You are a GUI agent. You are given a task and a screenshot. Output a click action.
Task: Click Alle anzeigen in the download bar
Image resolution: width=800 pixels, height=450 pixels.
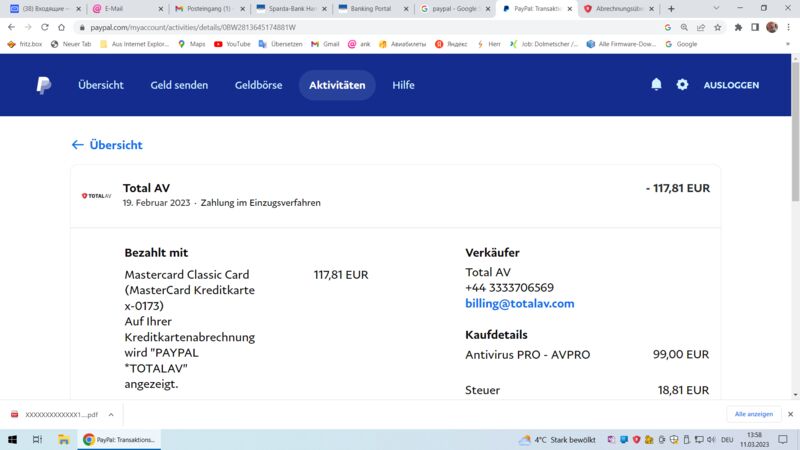click(x=754, y=414)
